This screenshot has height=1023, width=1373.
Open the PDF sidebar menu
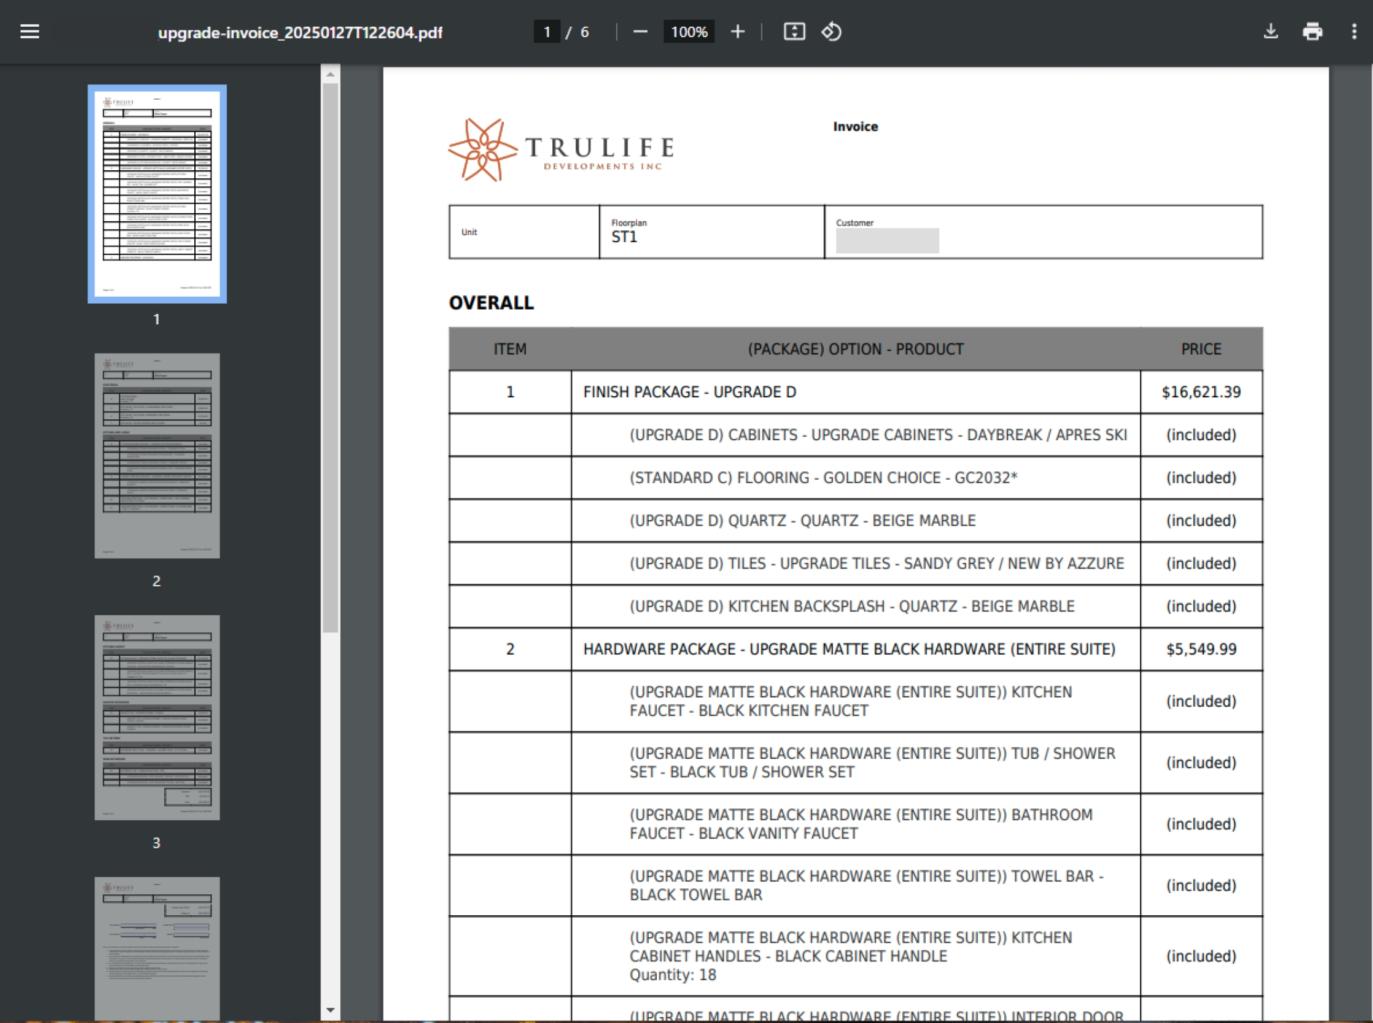pos(29,31)
